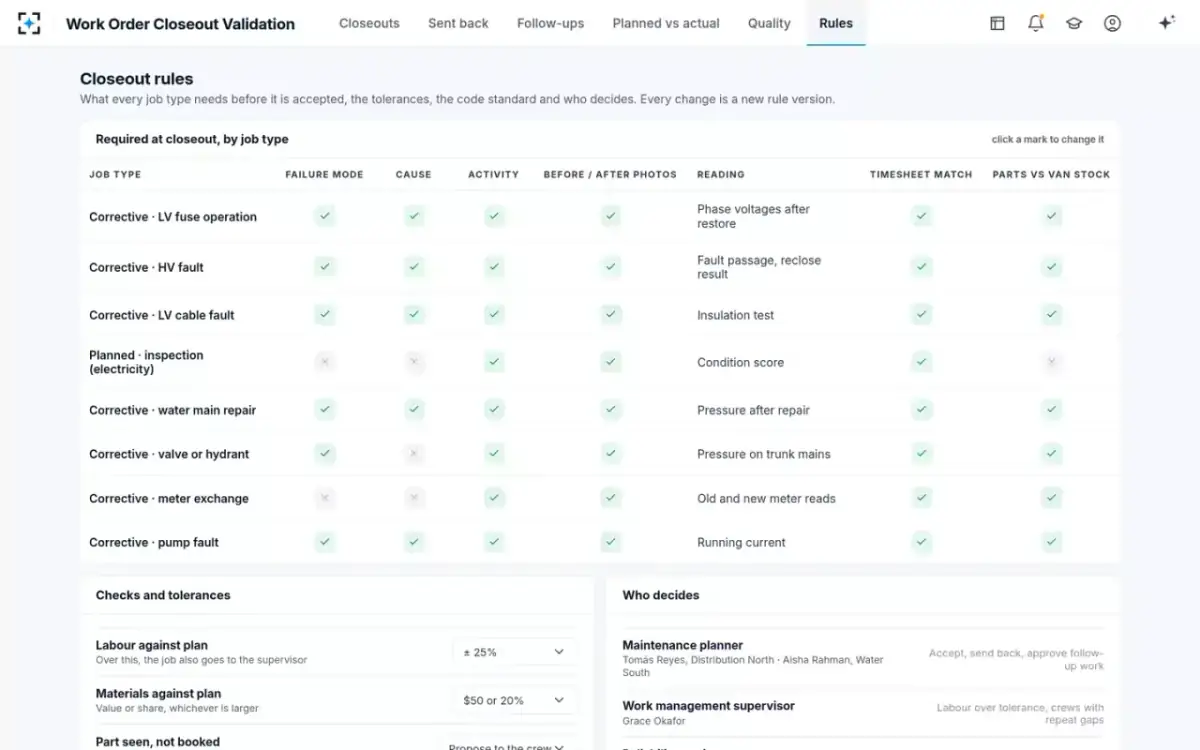This screenshot has height=750, width=1200.
Task: Toggle Timesheet match for LV fuse operation
Action: [921, 216]
